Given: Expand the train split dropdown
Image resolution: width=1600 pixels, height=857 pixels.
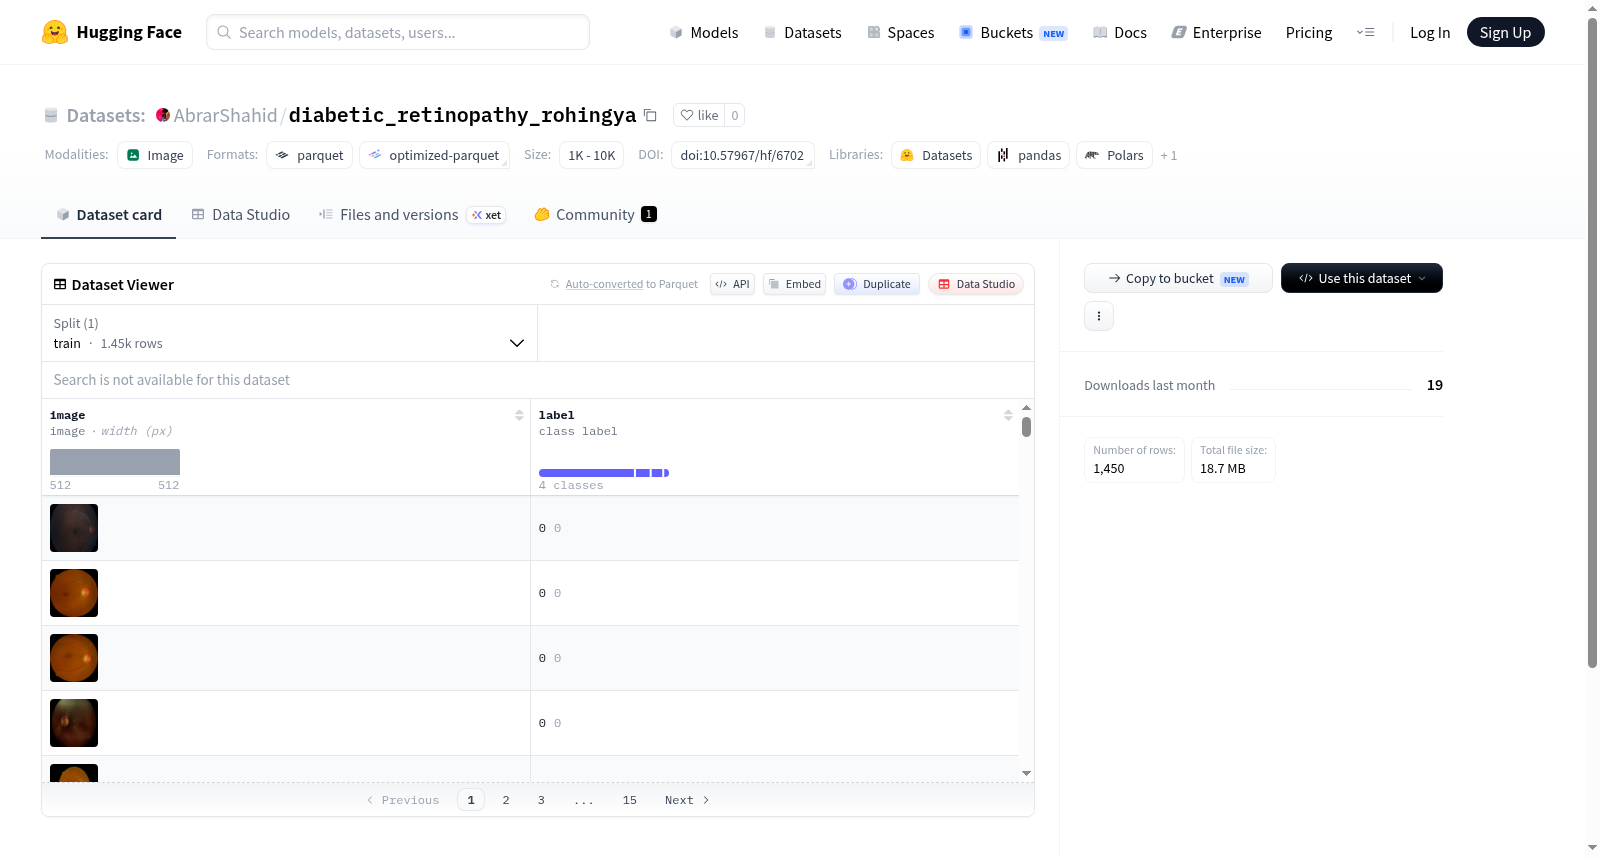Looking at the screenshot, I should [289, 333].
